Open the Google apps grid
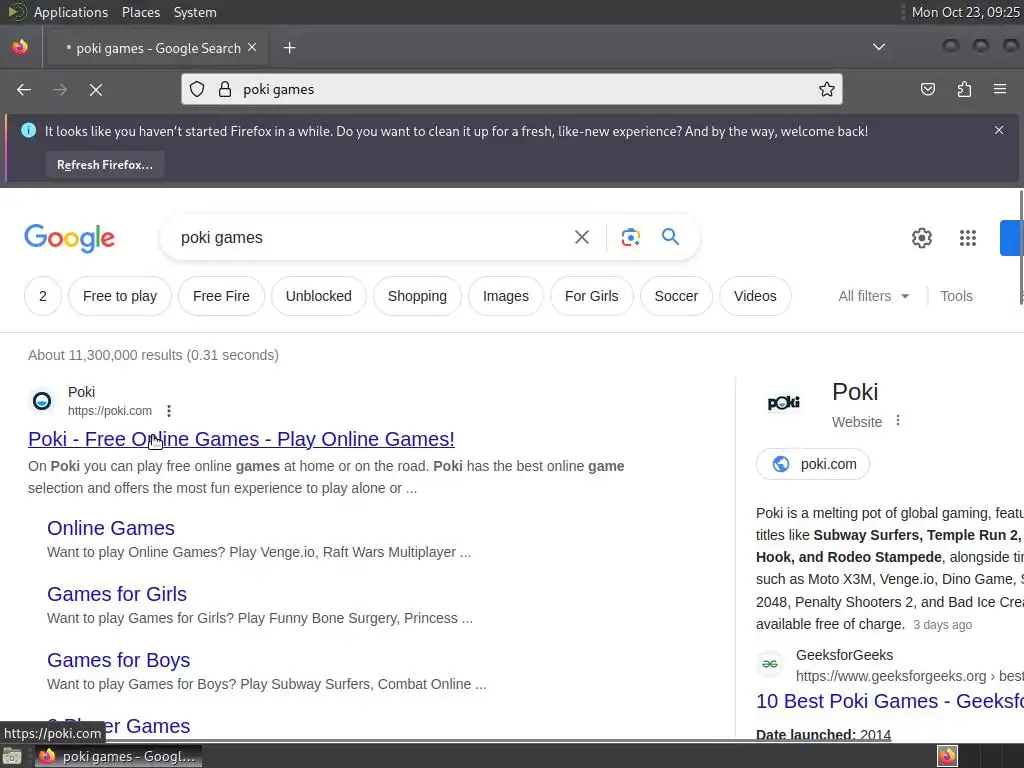Image resolution: width=1024 pixels, height=768 pixels. tap(968, 238)
